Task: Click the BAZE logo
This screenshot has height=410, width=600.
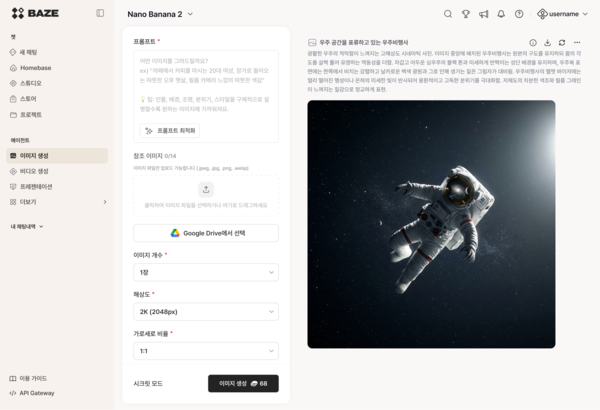Action: point(35,13)
